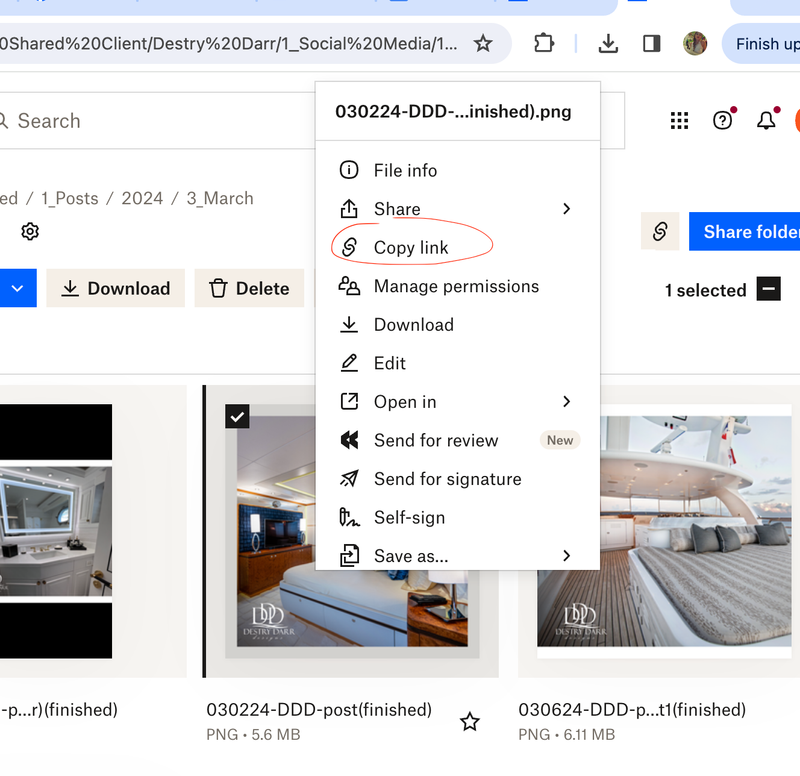Star the 030224-DDD-post(finished) file
Viewport: 800px width, 776px height.
point(470,721)
